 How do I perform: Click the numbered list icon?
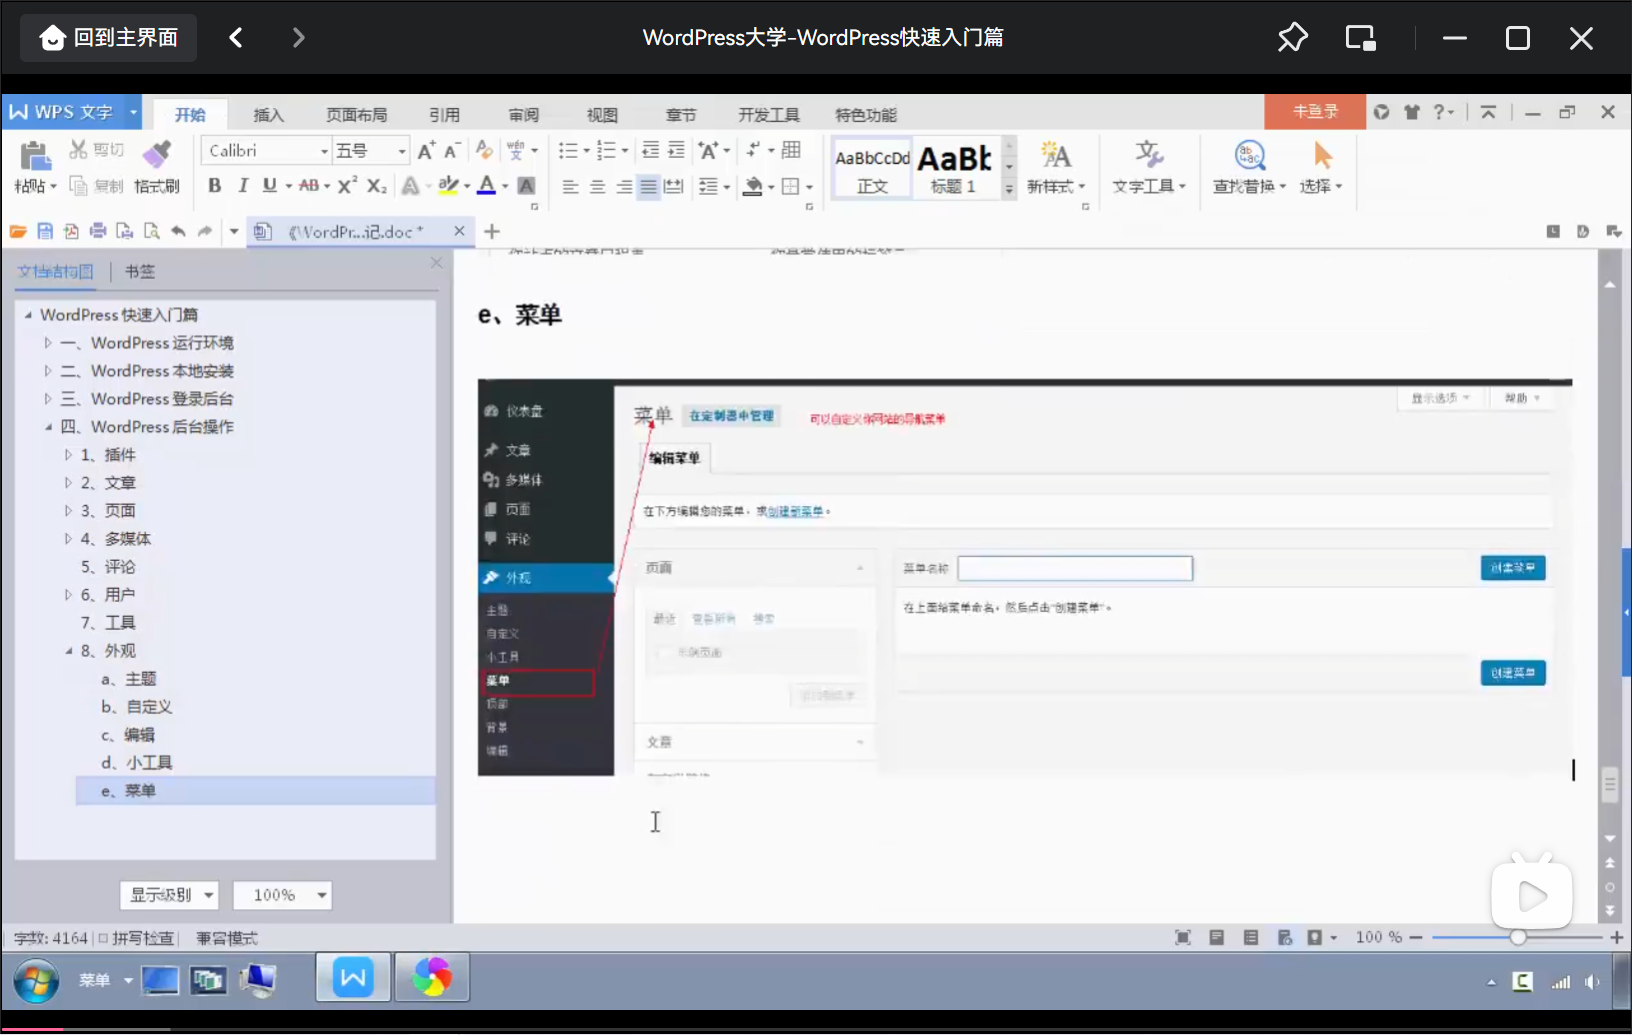pyautogui.click(x=606, y=150)
